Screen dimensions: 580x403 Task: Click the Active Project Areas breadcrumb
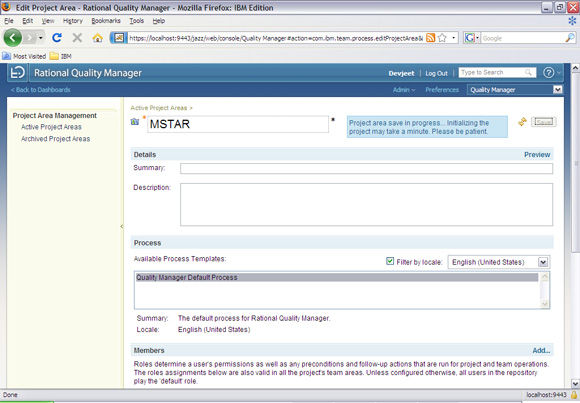159,108
